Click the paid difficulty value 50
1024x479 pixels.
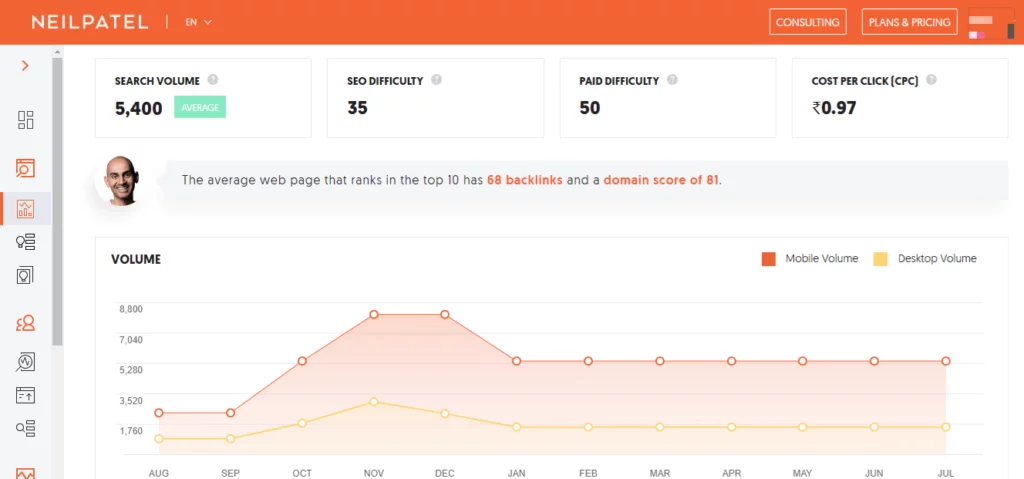tap(590, 108)
